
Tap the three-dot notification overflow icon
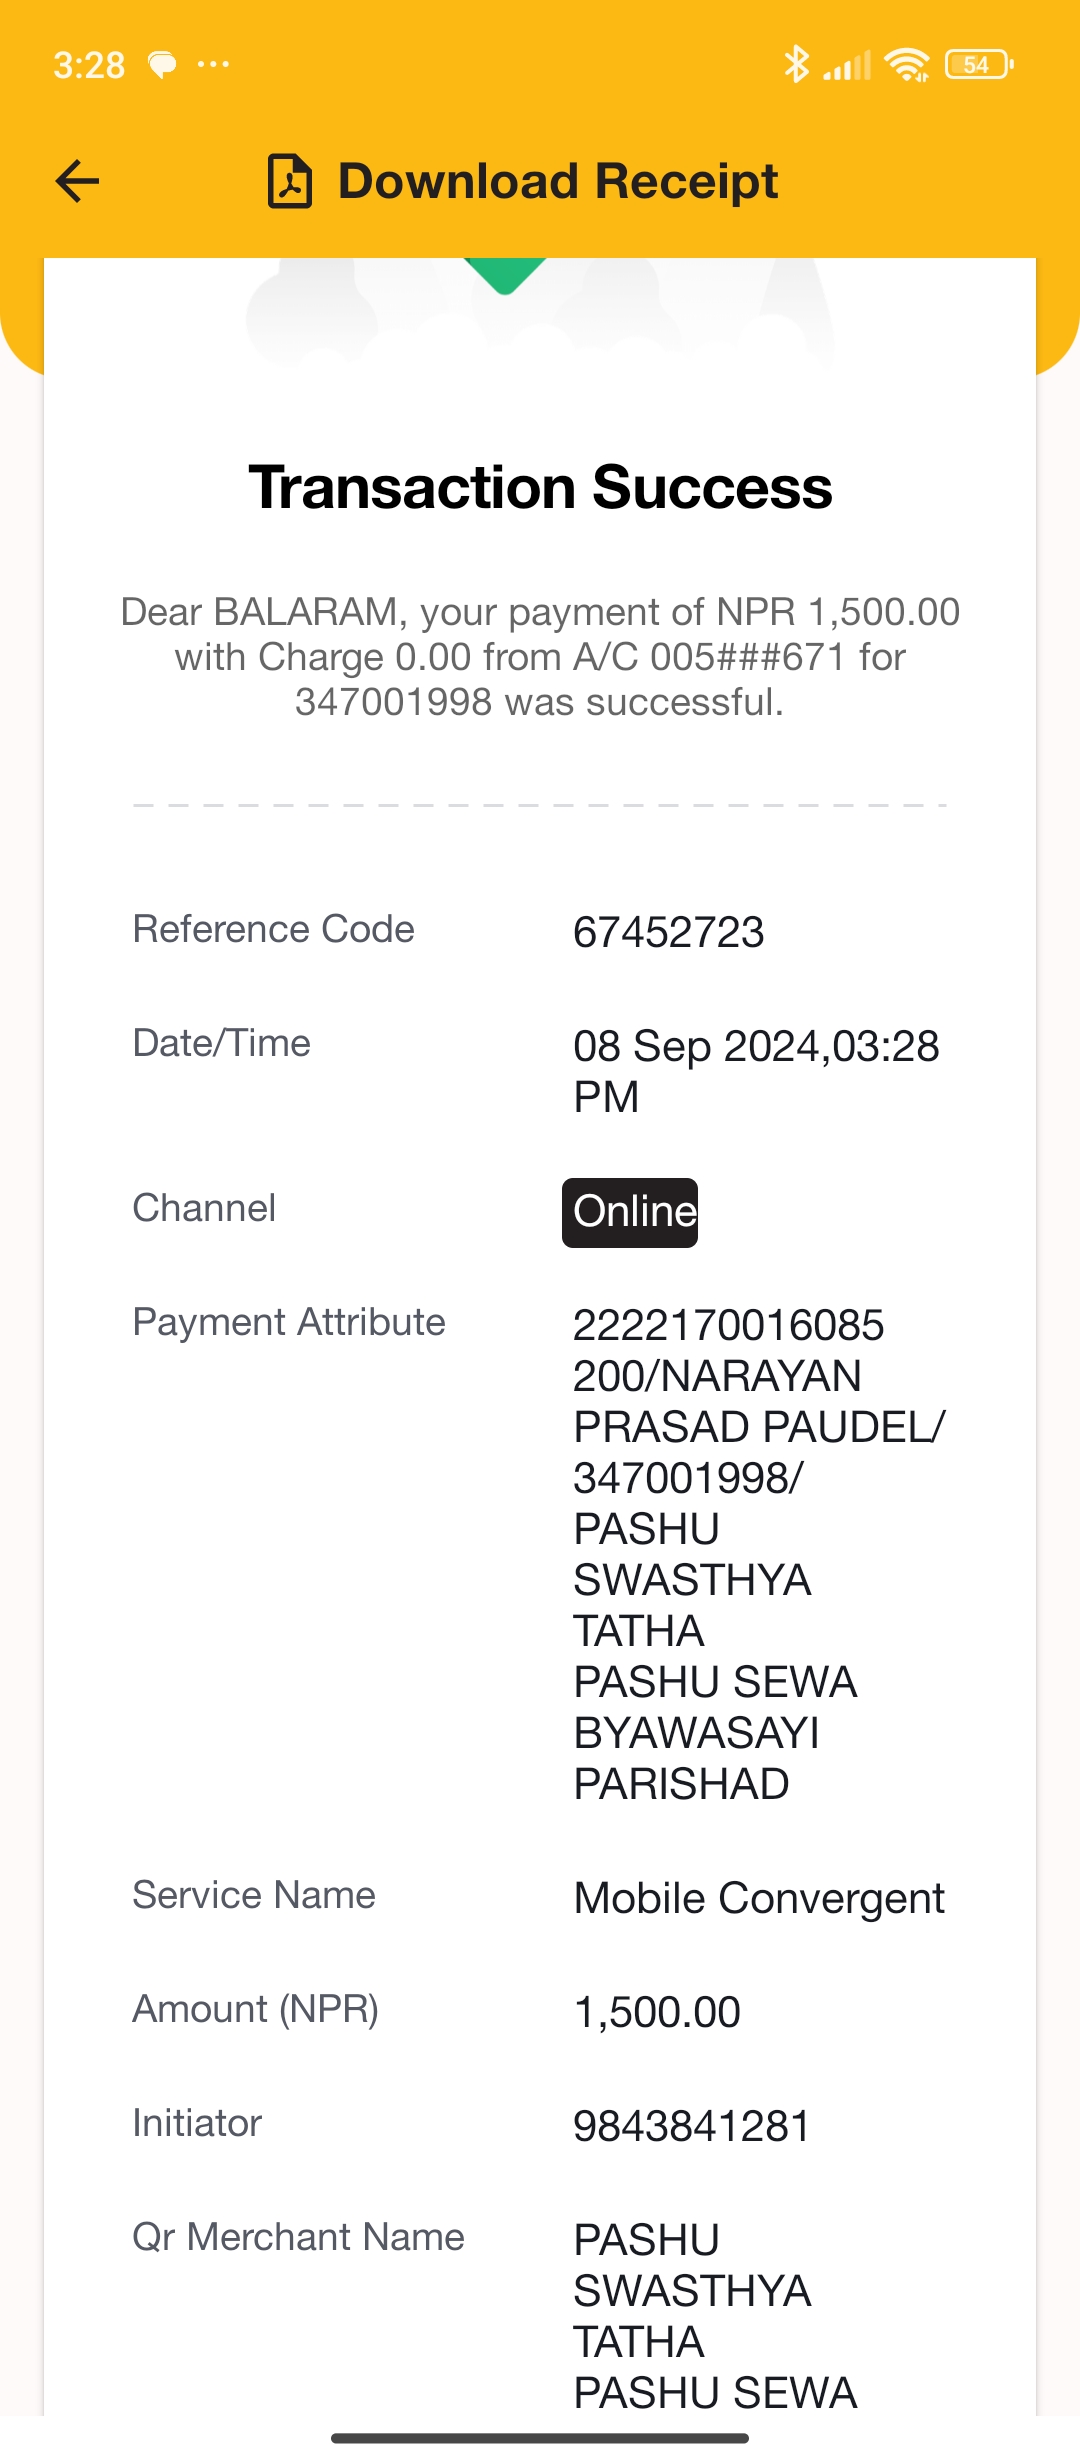coord(214,65)
